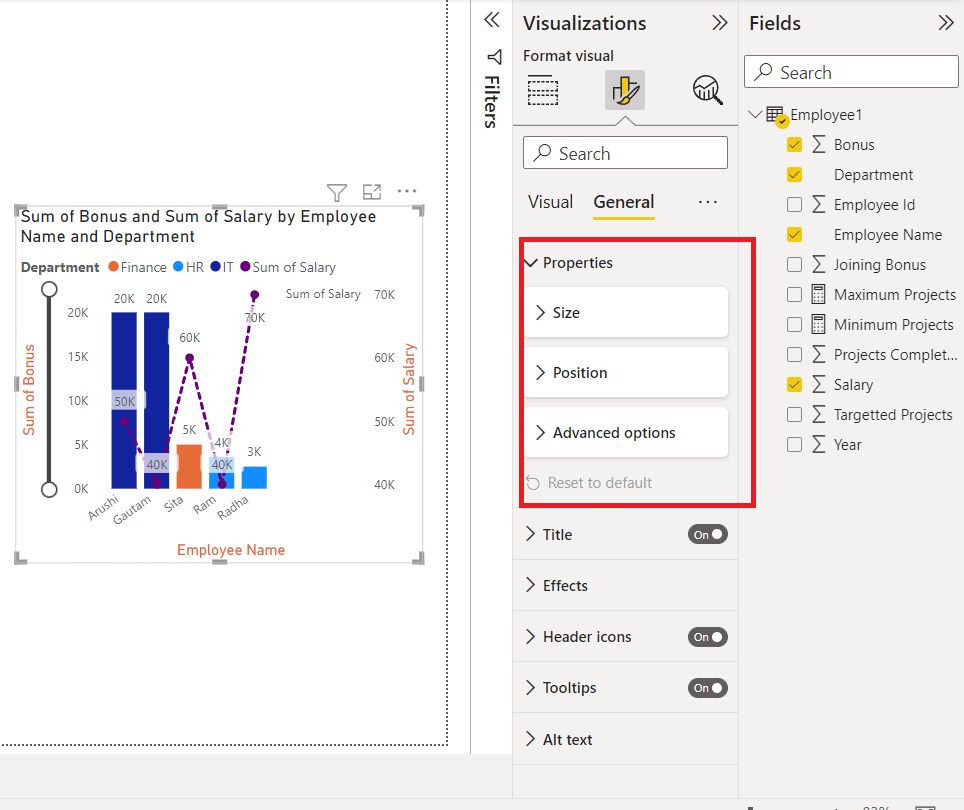The image size is (964, 810).
Task: Click the filter funnel icon on the chart
Action: tap(337, 192)
